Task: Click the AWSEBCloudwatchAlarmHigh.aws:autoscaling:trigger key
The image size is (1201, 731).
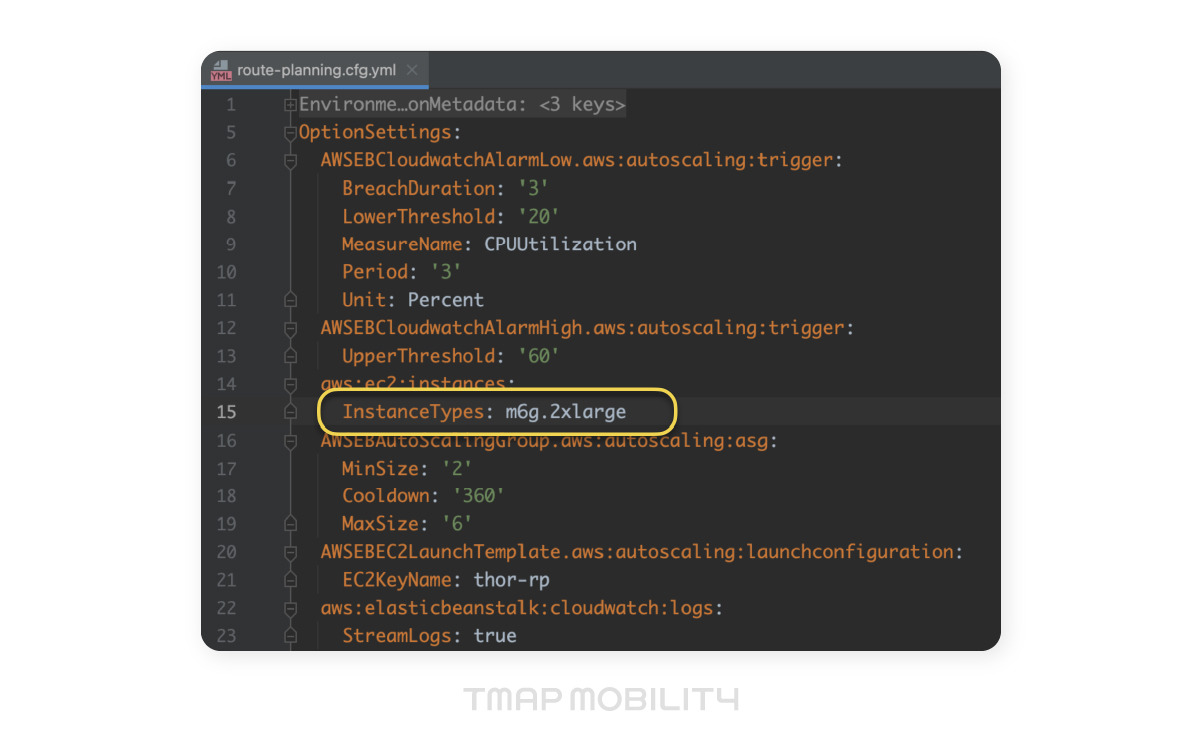Action: pyautogui.click(x=584, y=328)
